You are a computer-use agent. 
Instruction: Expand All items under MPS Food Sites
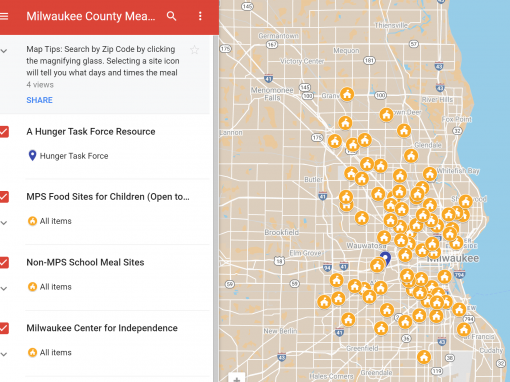4,223
